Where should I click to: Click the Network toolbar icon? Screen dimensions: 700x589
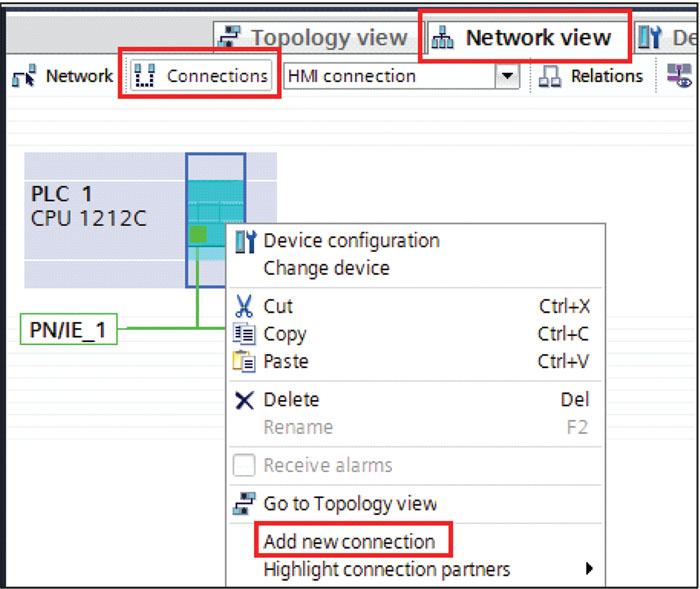pos(24,76)
